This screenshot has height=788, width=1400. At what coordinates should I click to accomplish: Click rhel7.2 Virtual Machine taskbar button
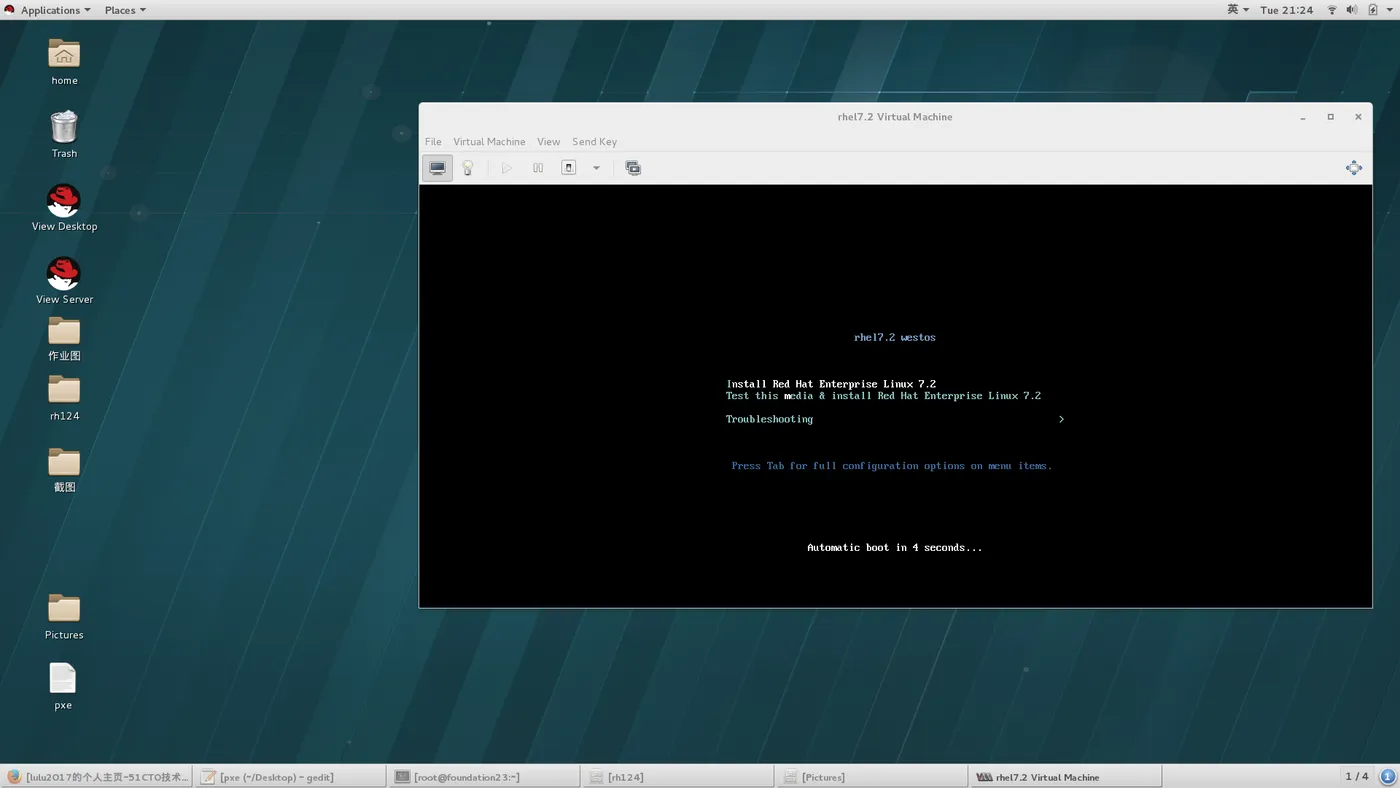pos(1066,777)
